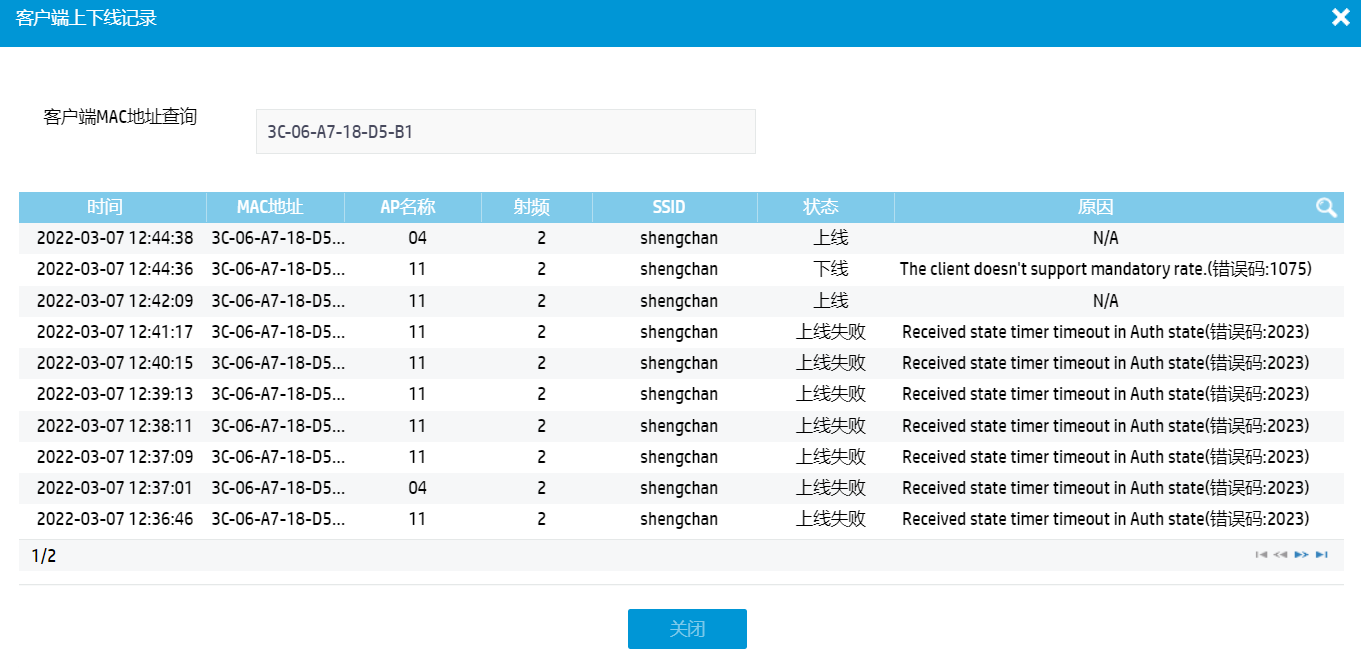Click AP name 04 in the 12:44:38 row

click(x=417, y=238)
